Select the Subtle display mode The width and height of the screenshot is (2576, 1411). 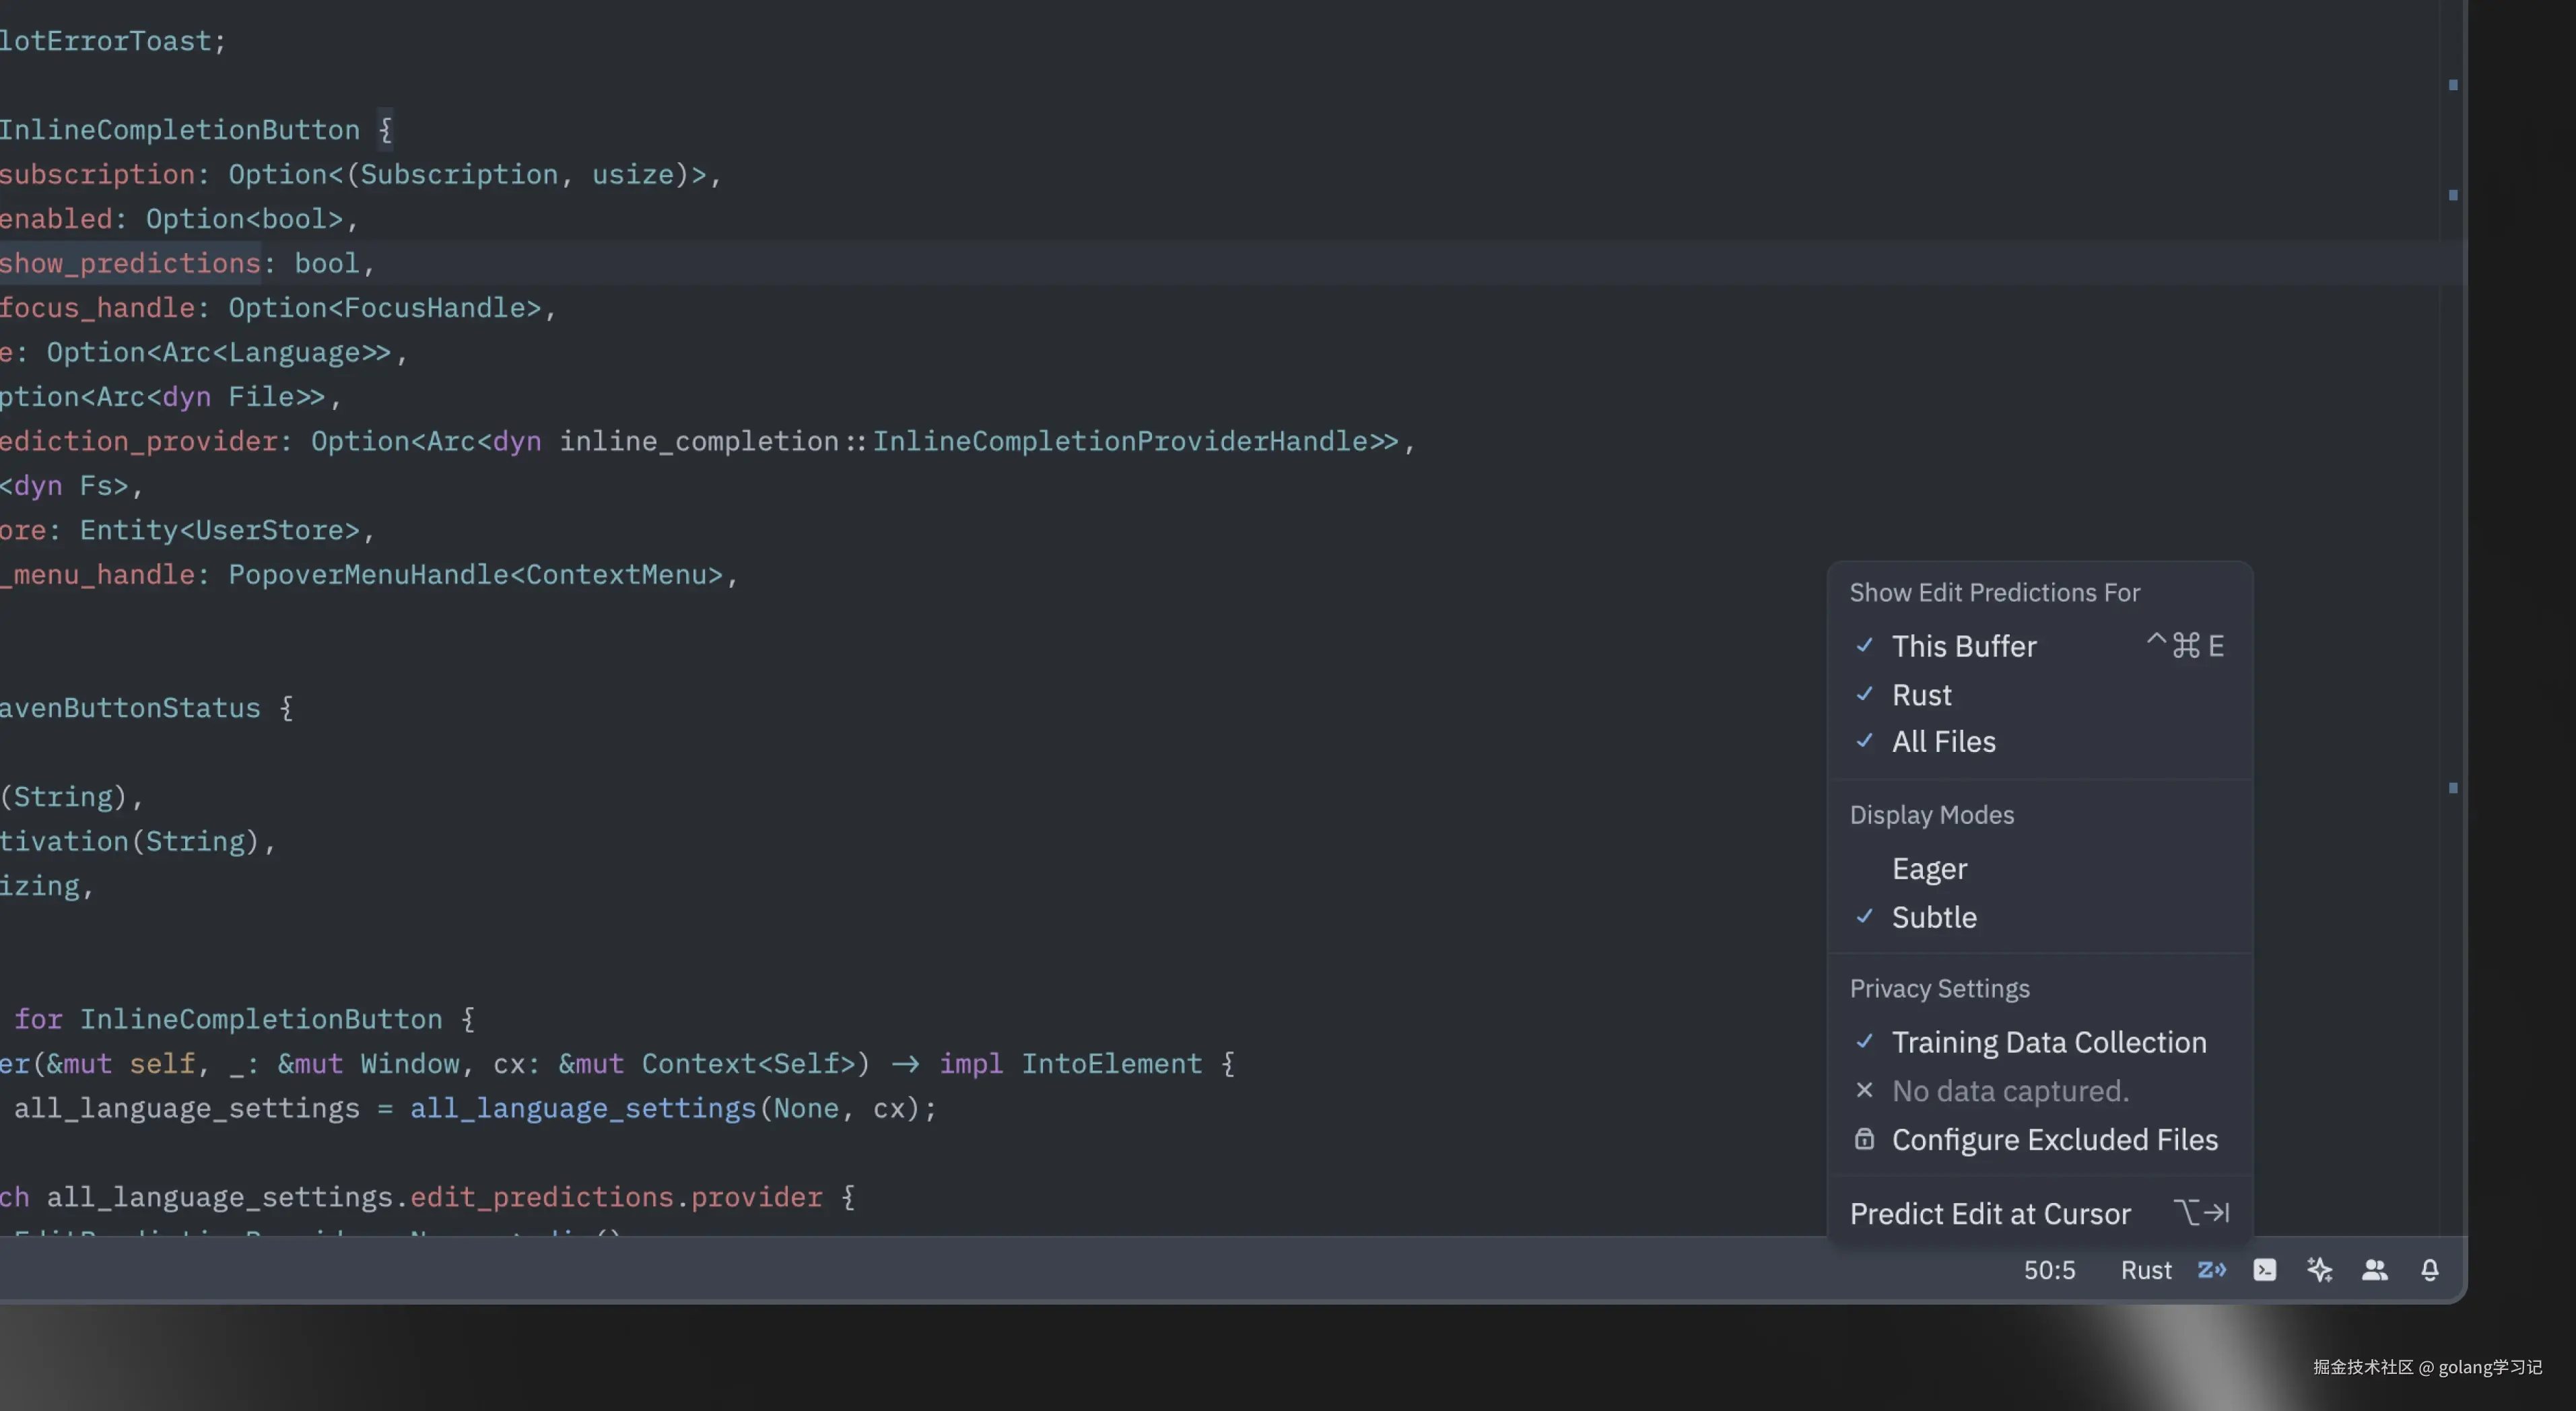click(1933, 917)
